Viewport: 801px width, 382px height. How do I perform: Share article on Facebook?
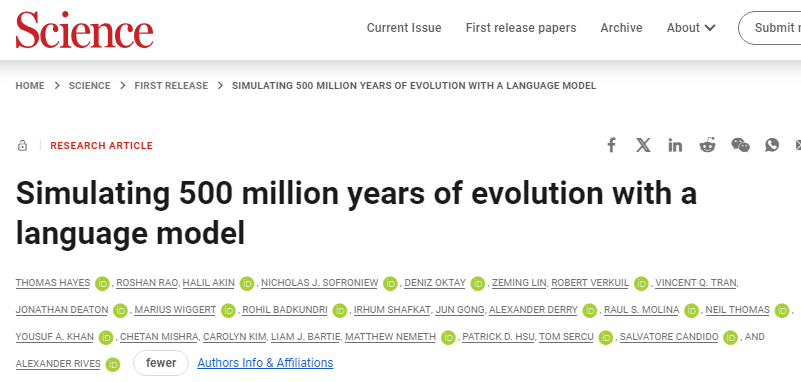(x=611, y=146)
